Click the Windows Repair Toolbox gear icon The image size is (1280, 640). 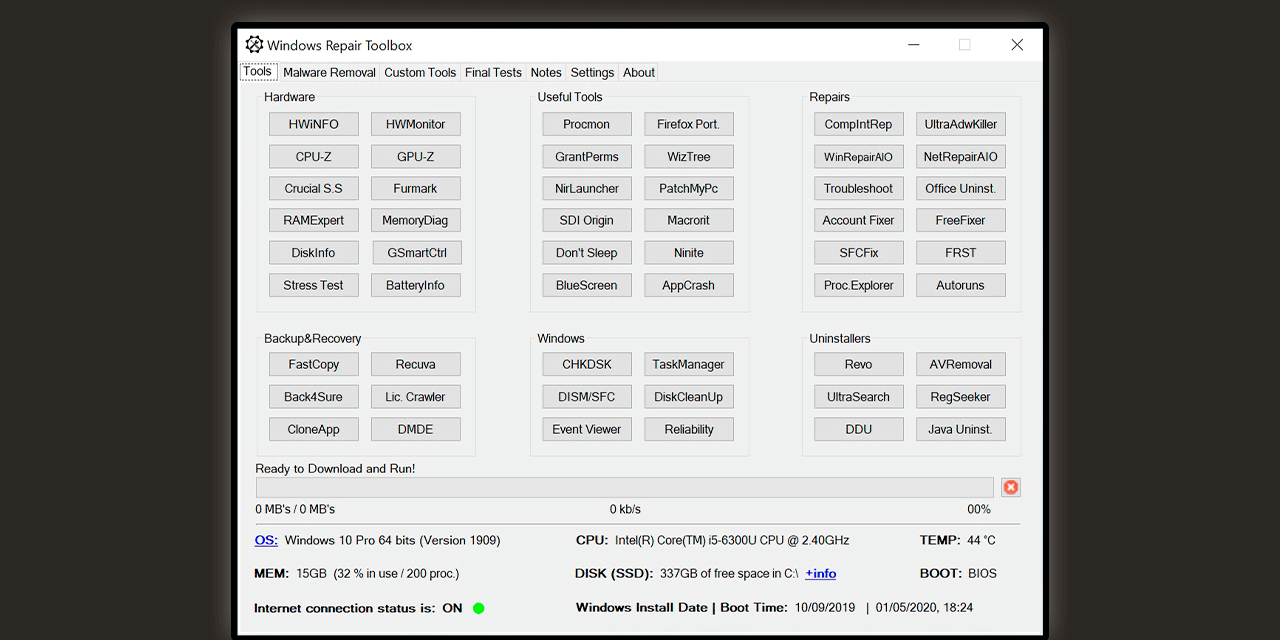[254, 45]
